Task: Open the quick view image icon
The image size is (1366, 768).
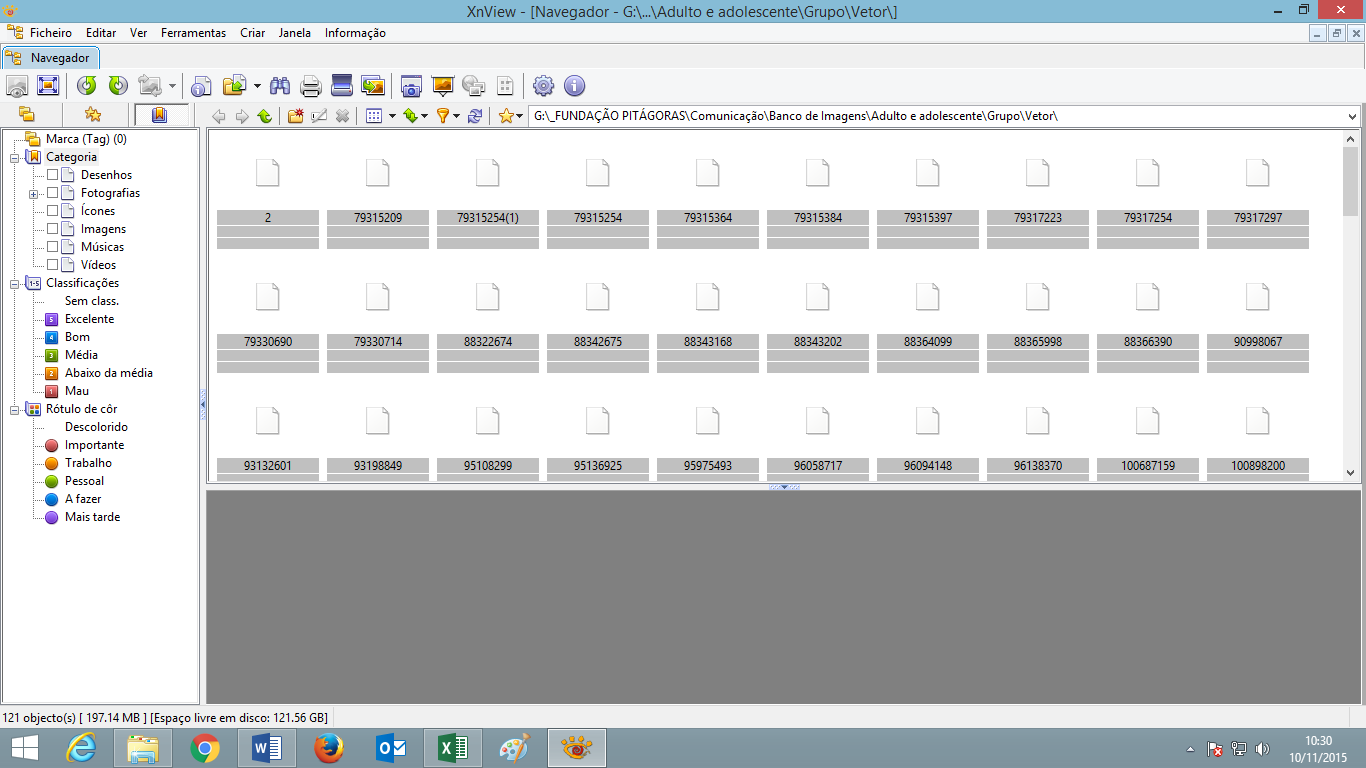Action: coord(17,86)
